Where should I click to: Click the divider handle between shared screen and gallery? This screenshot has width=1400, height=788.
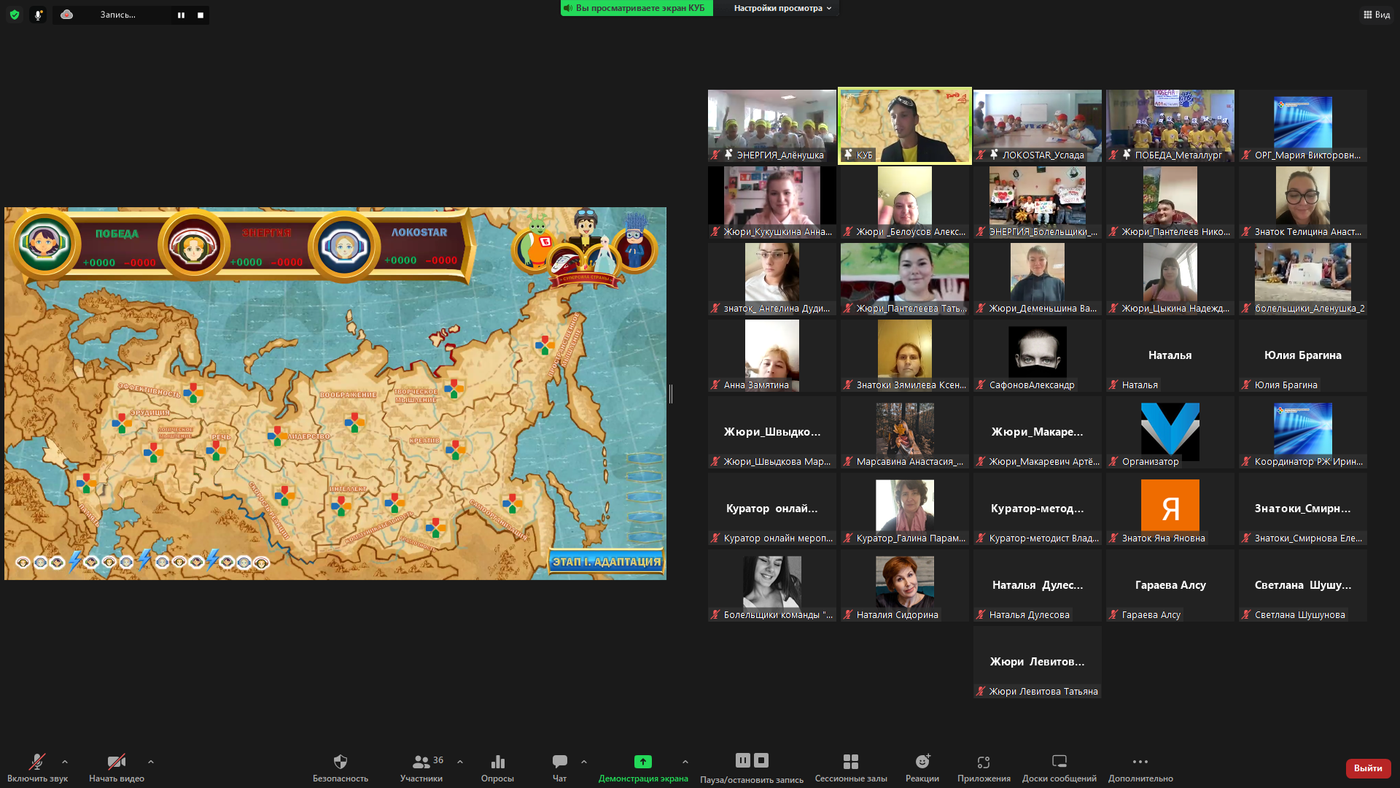point(670,394)
